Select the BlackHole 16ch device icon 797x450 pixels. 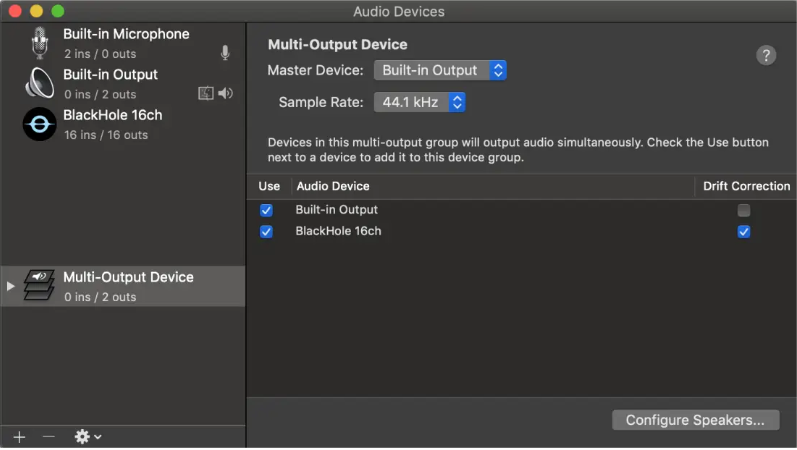(x=40, y=124)
